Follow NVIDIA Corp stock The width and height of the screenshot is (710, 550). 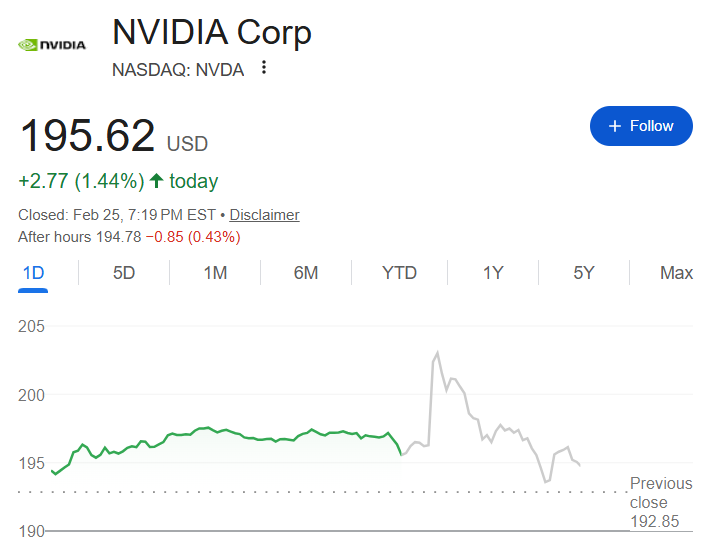coord(641,126)
